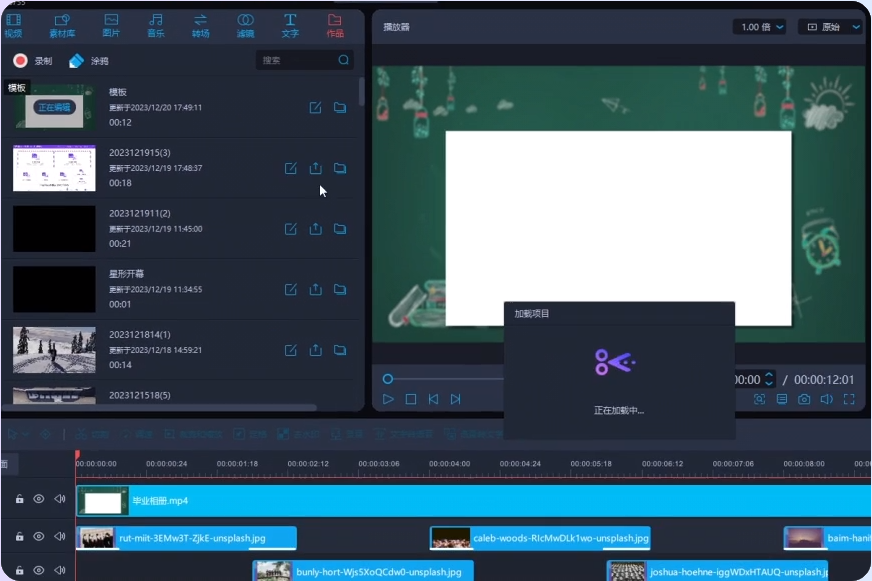Screen dimensions: 872x581
Task: Click the preview zoom-focus icon
Action: [759, 399]
